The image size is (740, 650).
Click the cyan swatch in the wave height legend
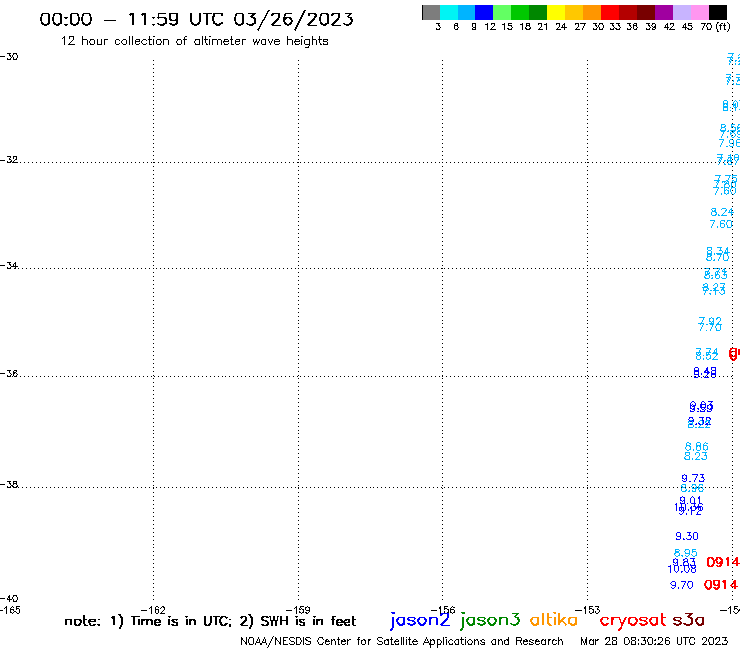pyautogui.click(x=449, y=12)
